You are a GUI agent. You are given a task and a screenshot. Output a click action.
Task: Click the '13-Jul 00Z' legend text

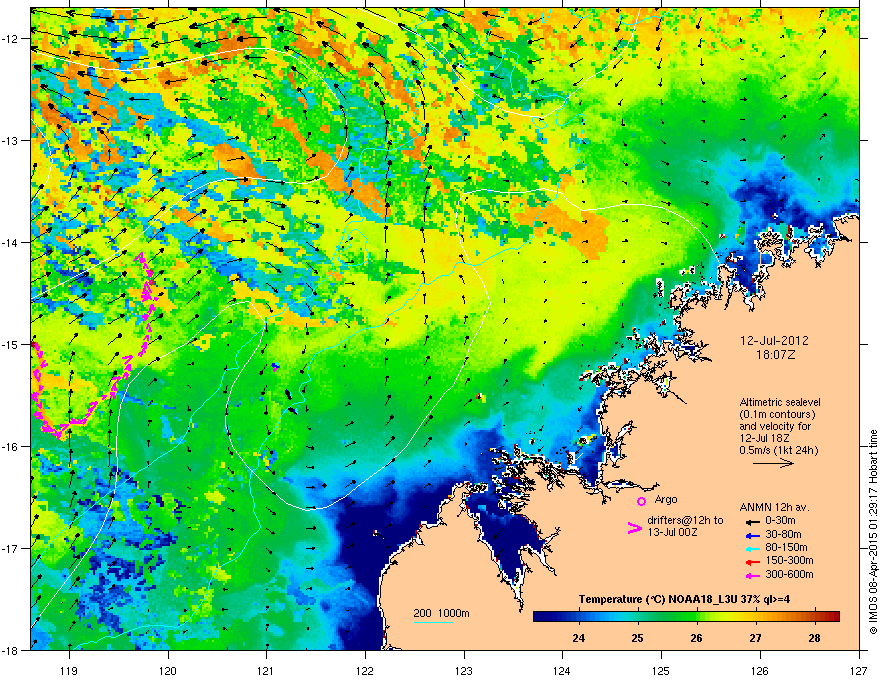(x=672, y=532)
